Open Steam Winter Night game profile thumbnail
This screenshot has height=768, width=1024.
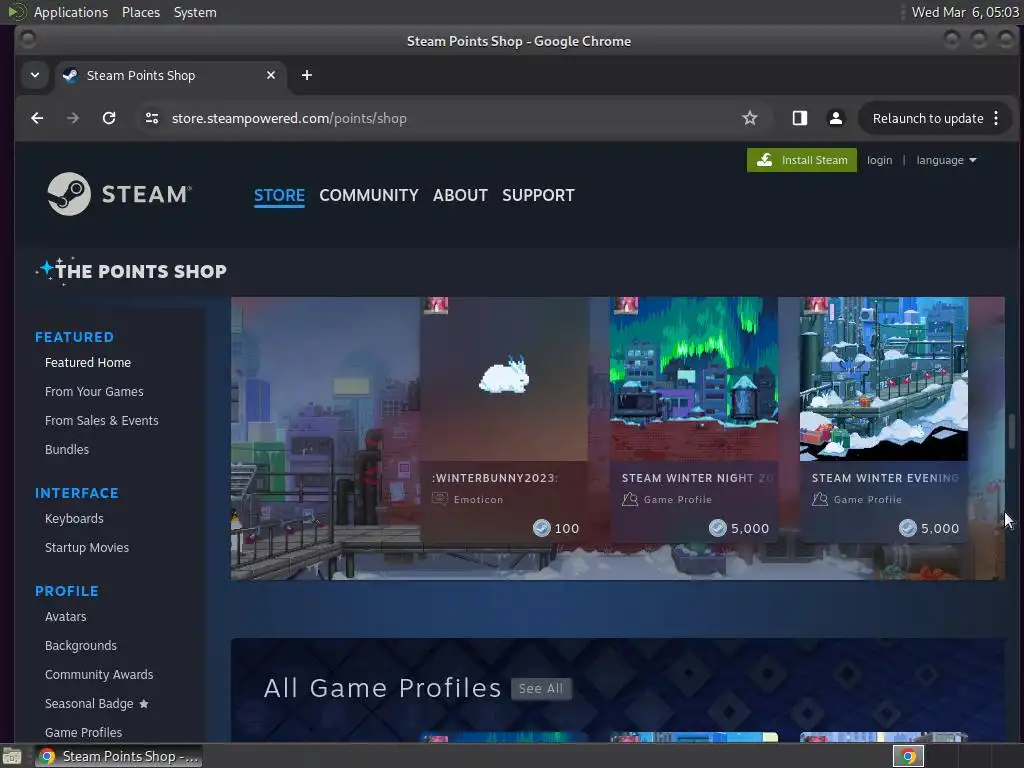(694, 379)
